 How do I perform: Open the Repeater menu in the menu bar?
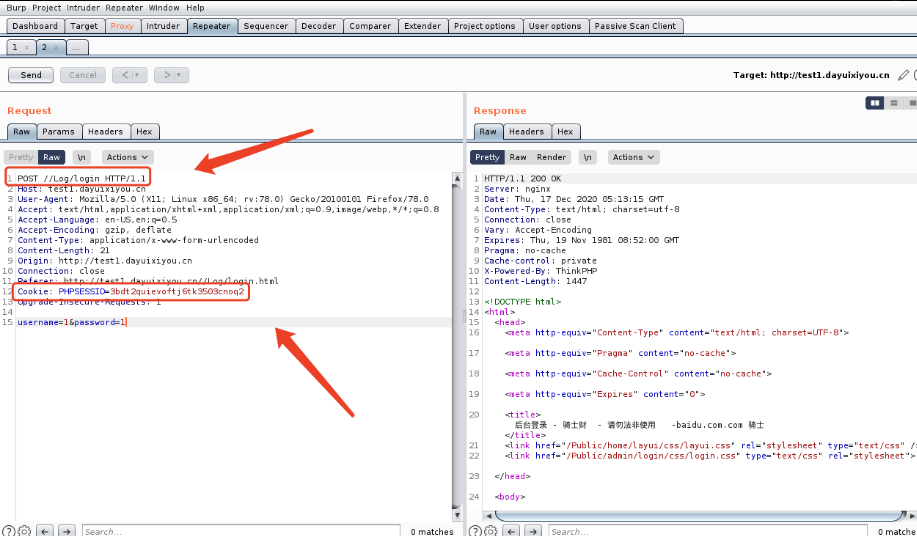124,8
